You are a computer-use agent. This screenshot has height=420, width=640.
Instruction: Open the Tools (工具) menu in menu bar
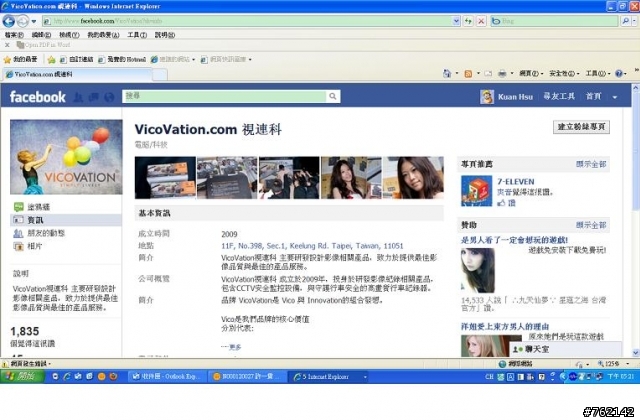[137, 35]
